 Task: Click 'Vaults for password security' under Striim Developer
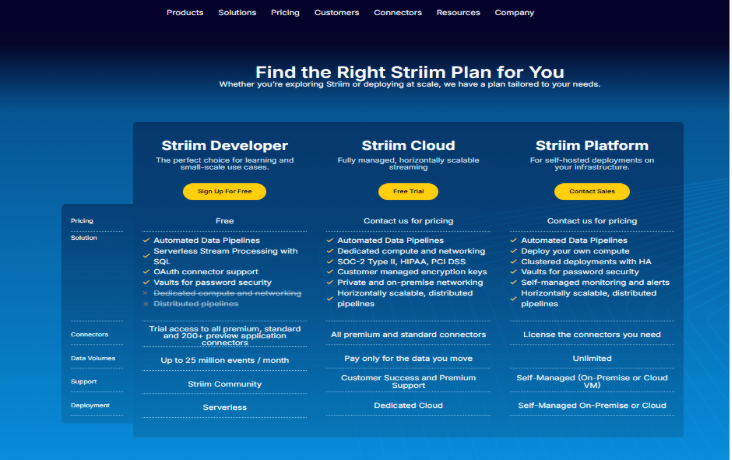(212, 283)
